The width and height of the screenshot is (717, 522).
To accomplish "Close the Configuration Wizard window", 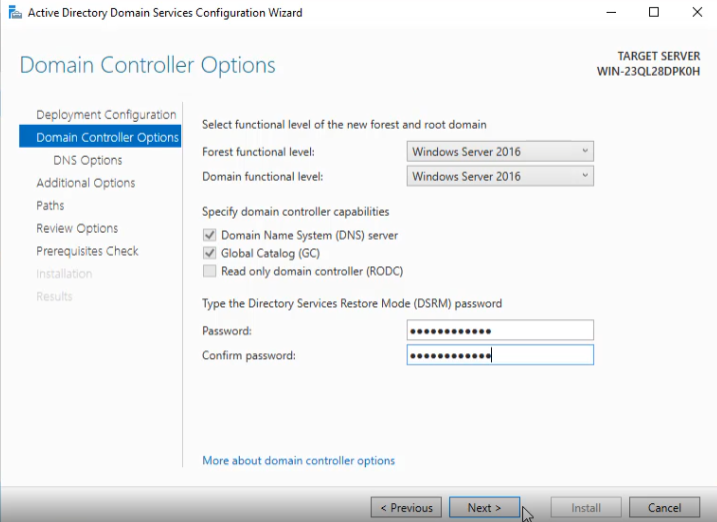I will [x=697, y=12].
